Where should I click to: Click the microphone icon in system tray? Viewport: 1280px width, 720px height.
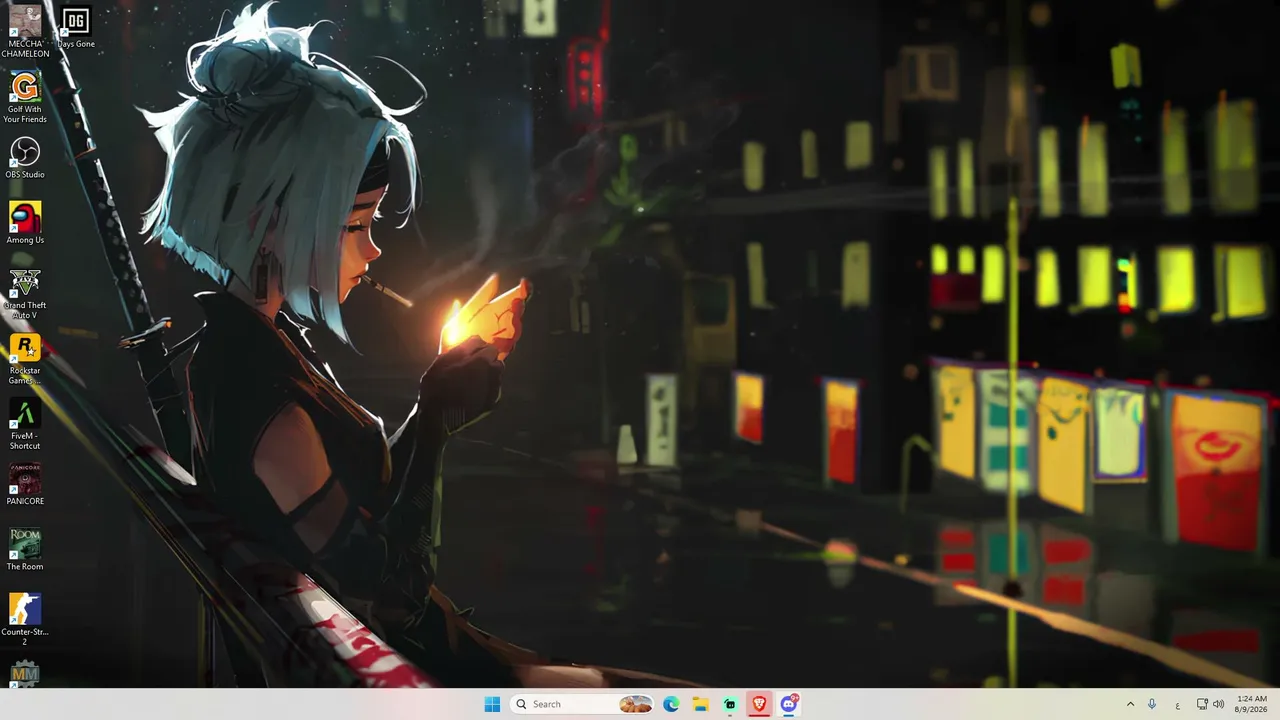tap(1152, 704)
